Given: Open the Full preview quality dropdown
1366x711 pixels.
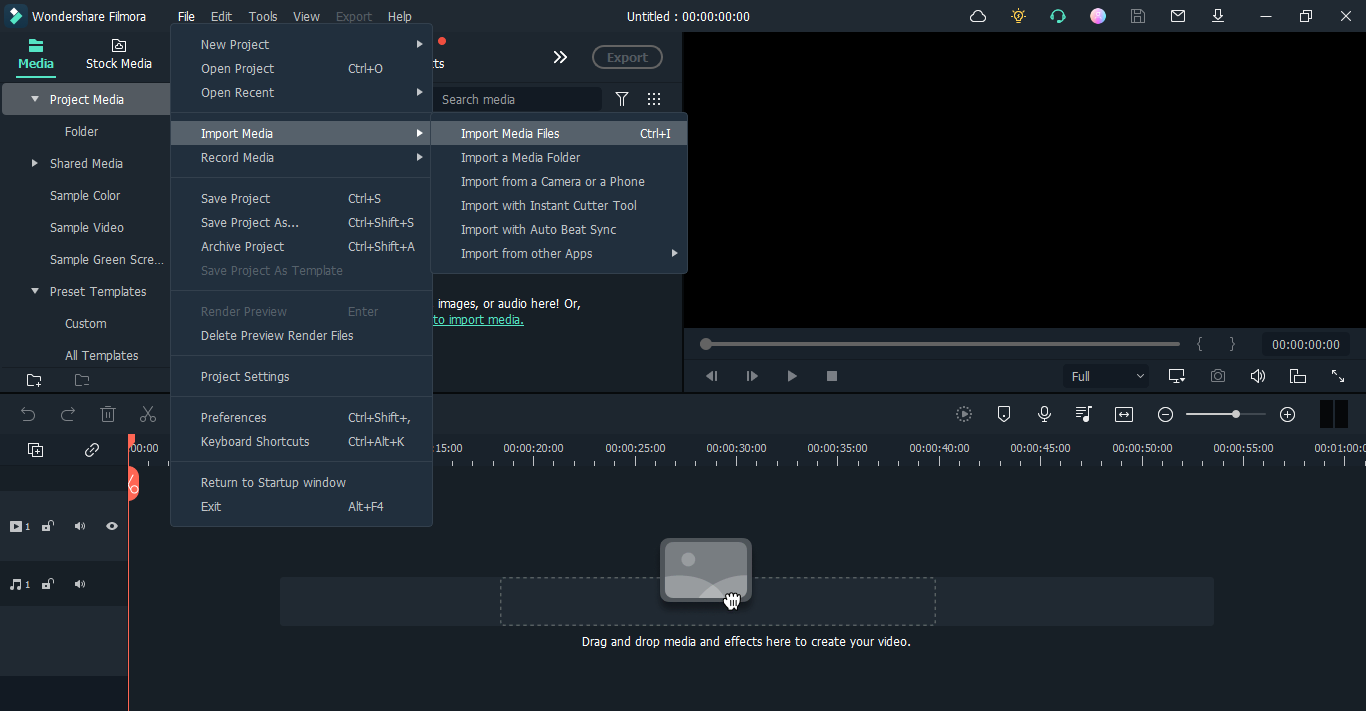Looking at the screenshot, I should (1107, 376).
